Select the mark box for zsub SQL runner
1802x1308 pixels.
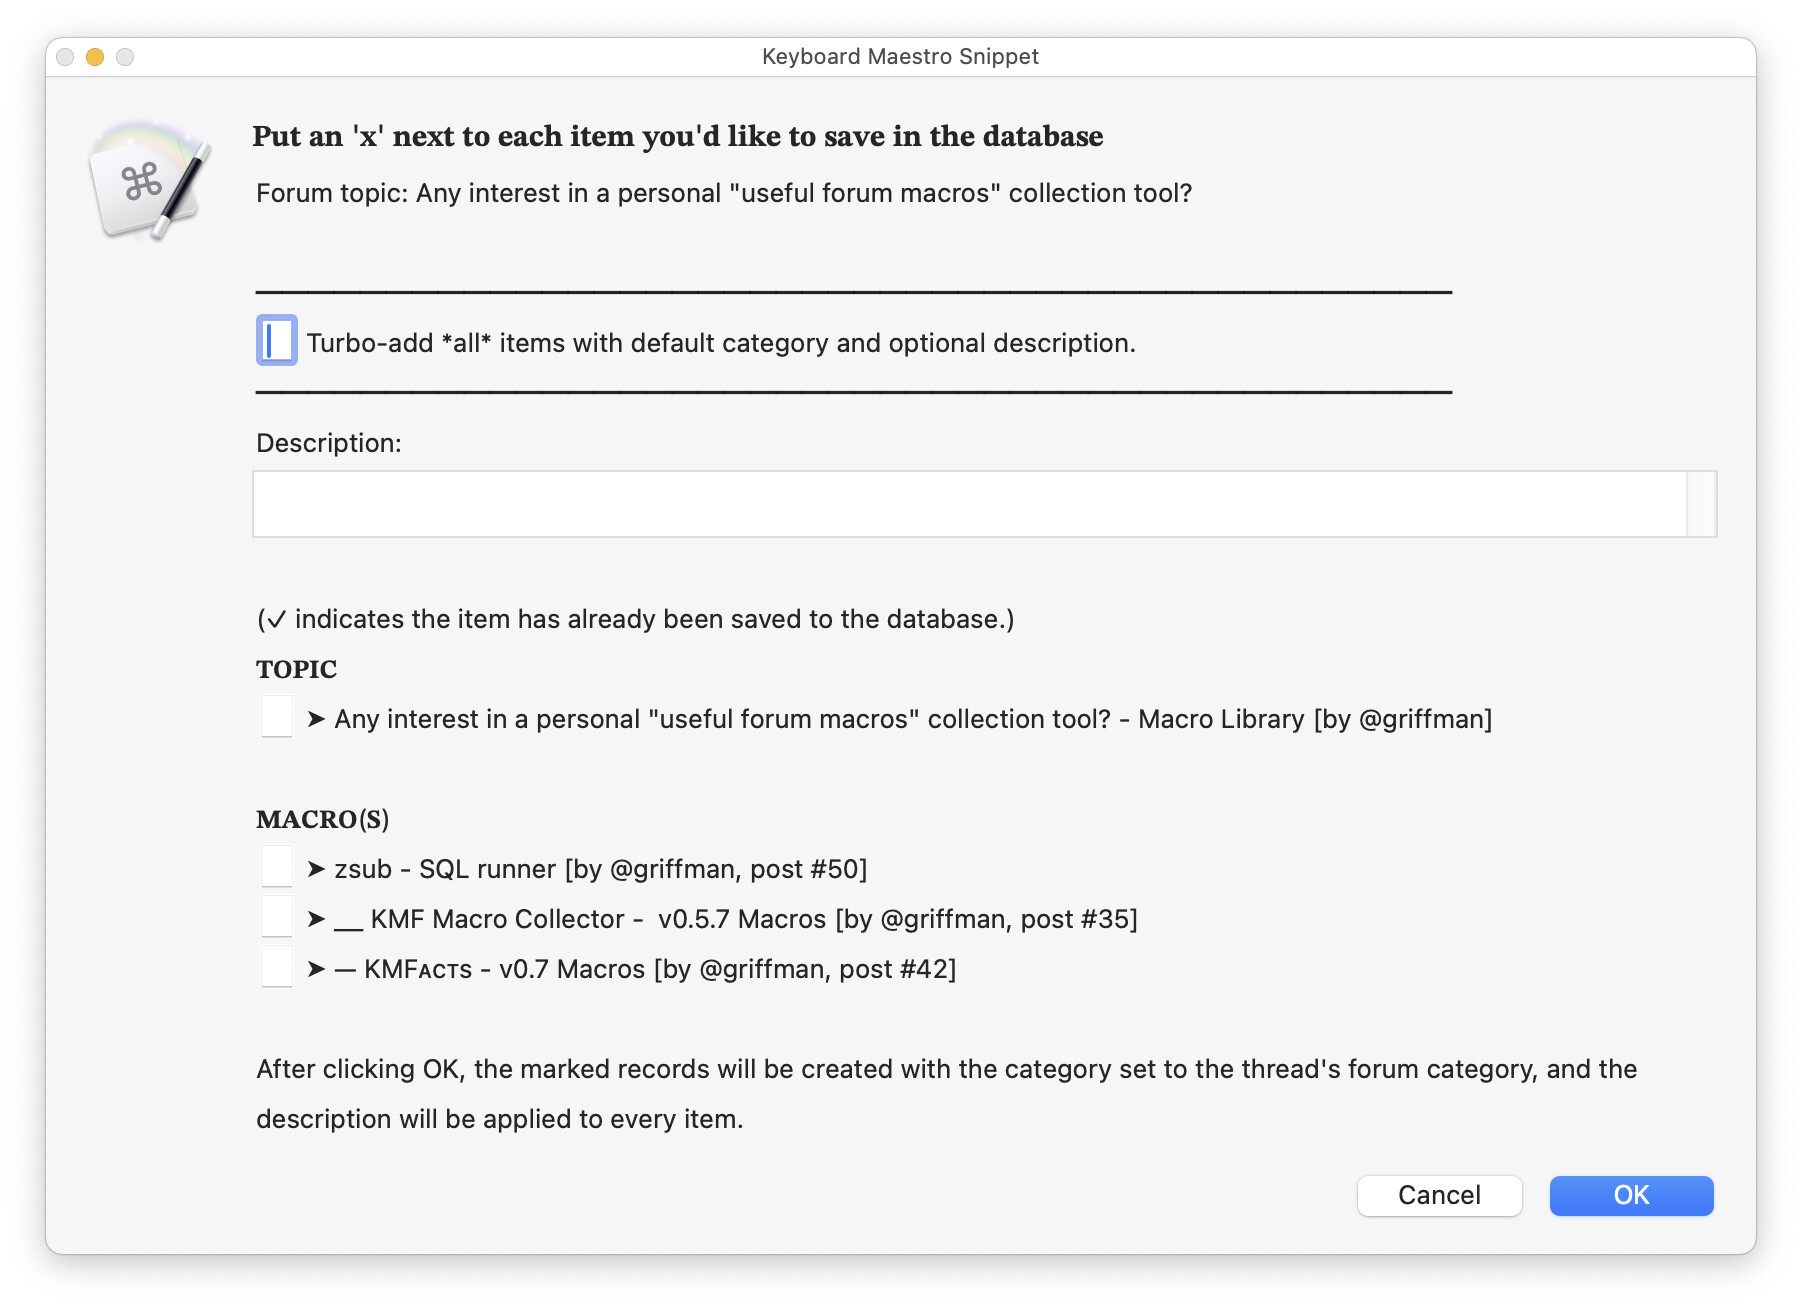click(277, 867)
